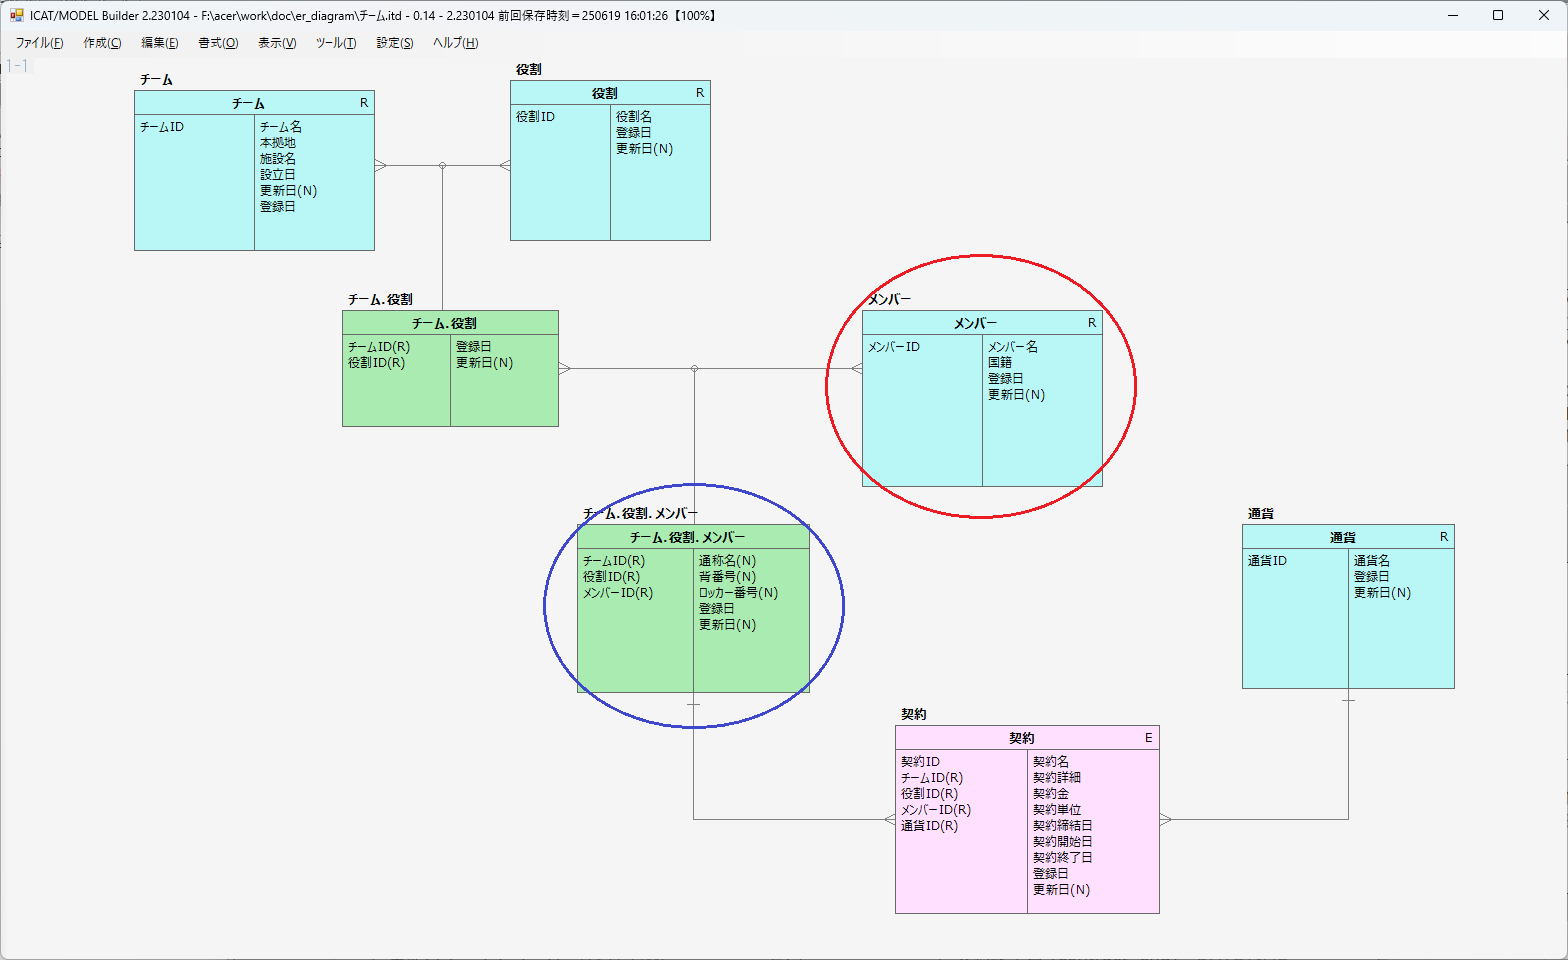This screenshot has height=960, width=1568.
Task: Select the 契約 entity header
Action: 1027,738
